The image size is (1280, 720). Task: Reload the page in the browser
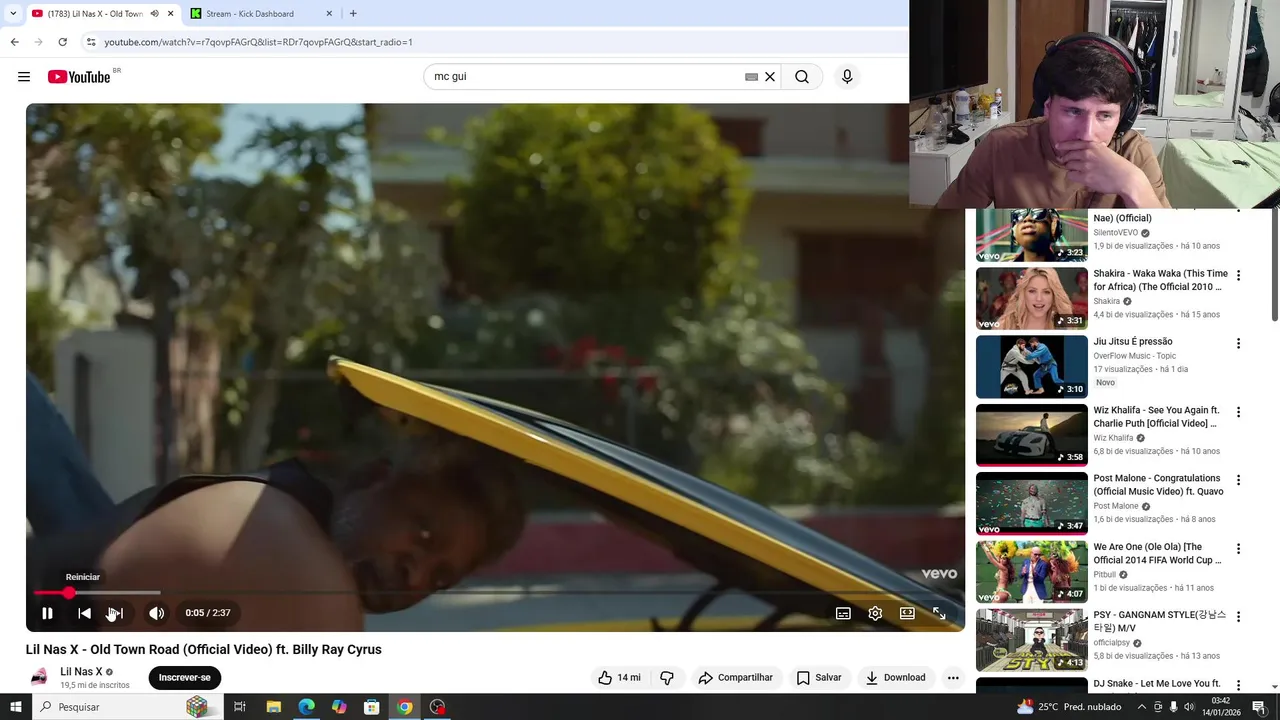click(x=62, y=42)
